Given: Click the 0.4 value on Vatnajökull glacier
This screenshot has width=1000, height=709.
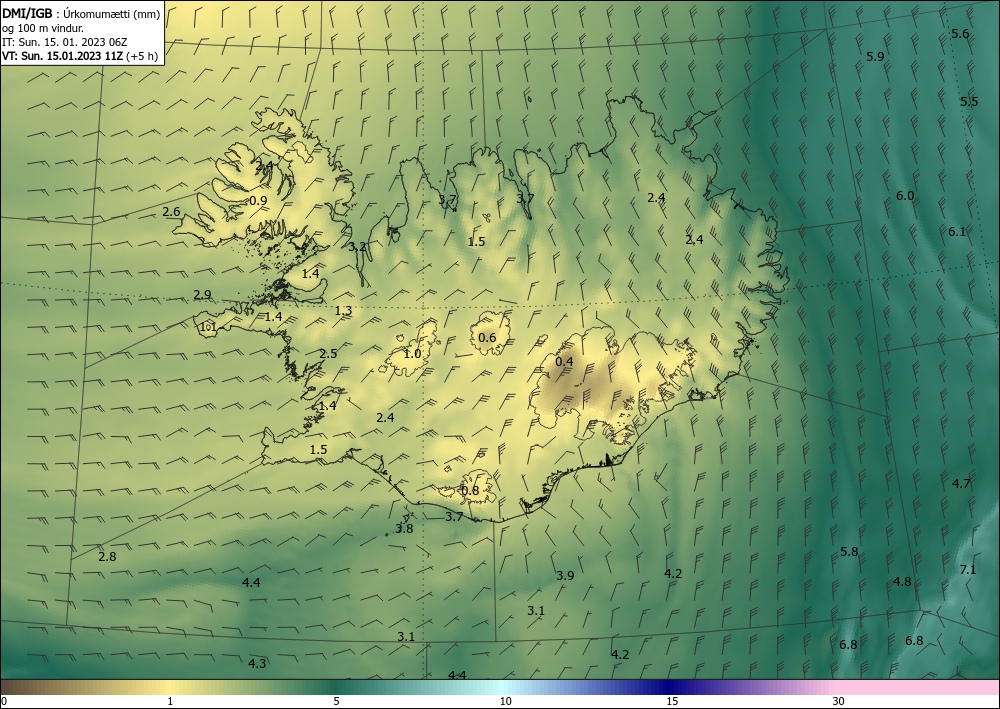Looking at the screenshot, I should tap(564, 362).
